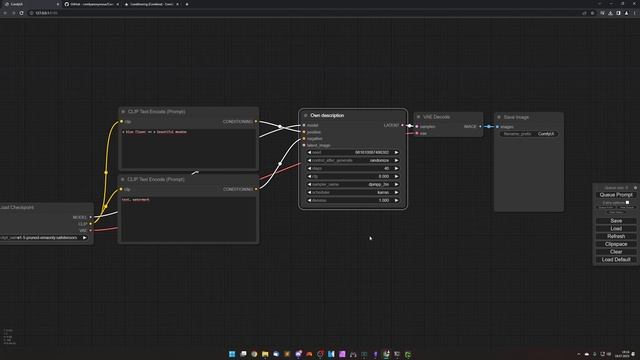Switch to the GitHub browser tab
640x360 pixels.
pyautogui.click(x=92, y=4)
